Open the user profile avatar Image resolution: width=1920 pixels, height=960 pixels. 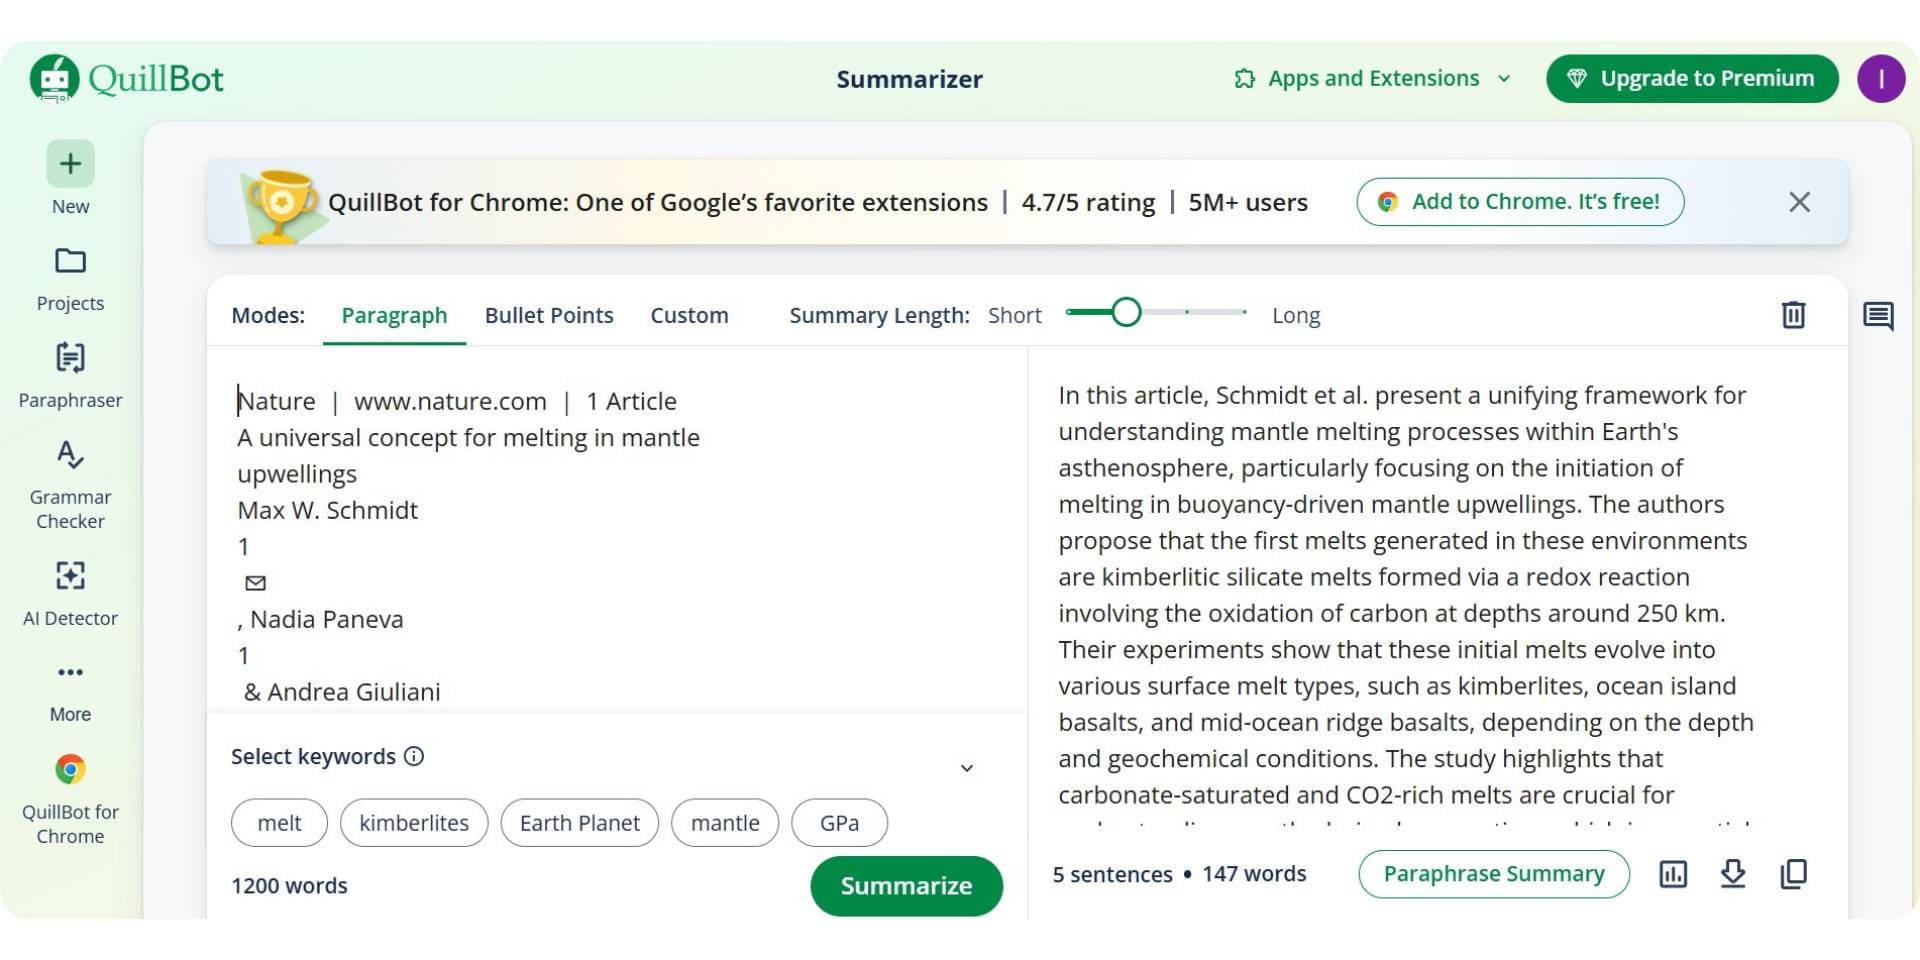(x=1882, y=78)
